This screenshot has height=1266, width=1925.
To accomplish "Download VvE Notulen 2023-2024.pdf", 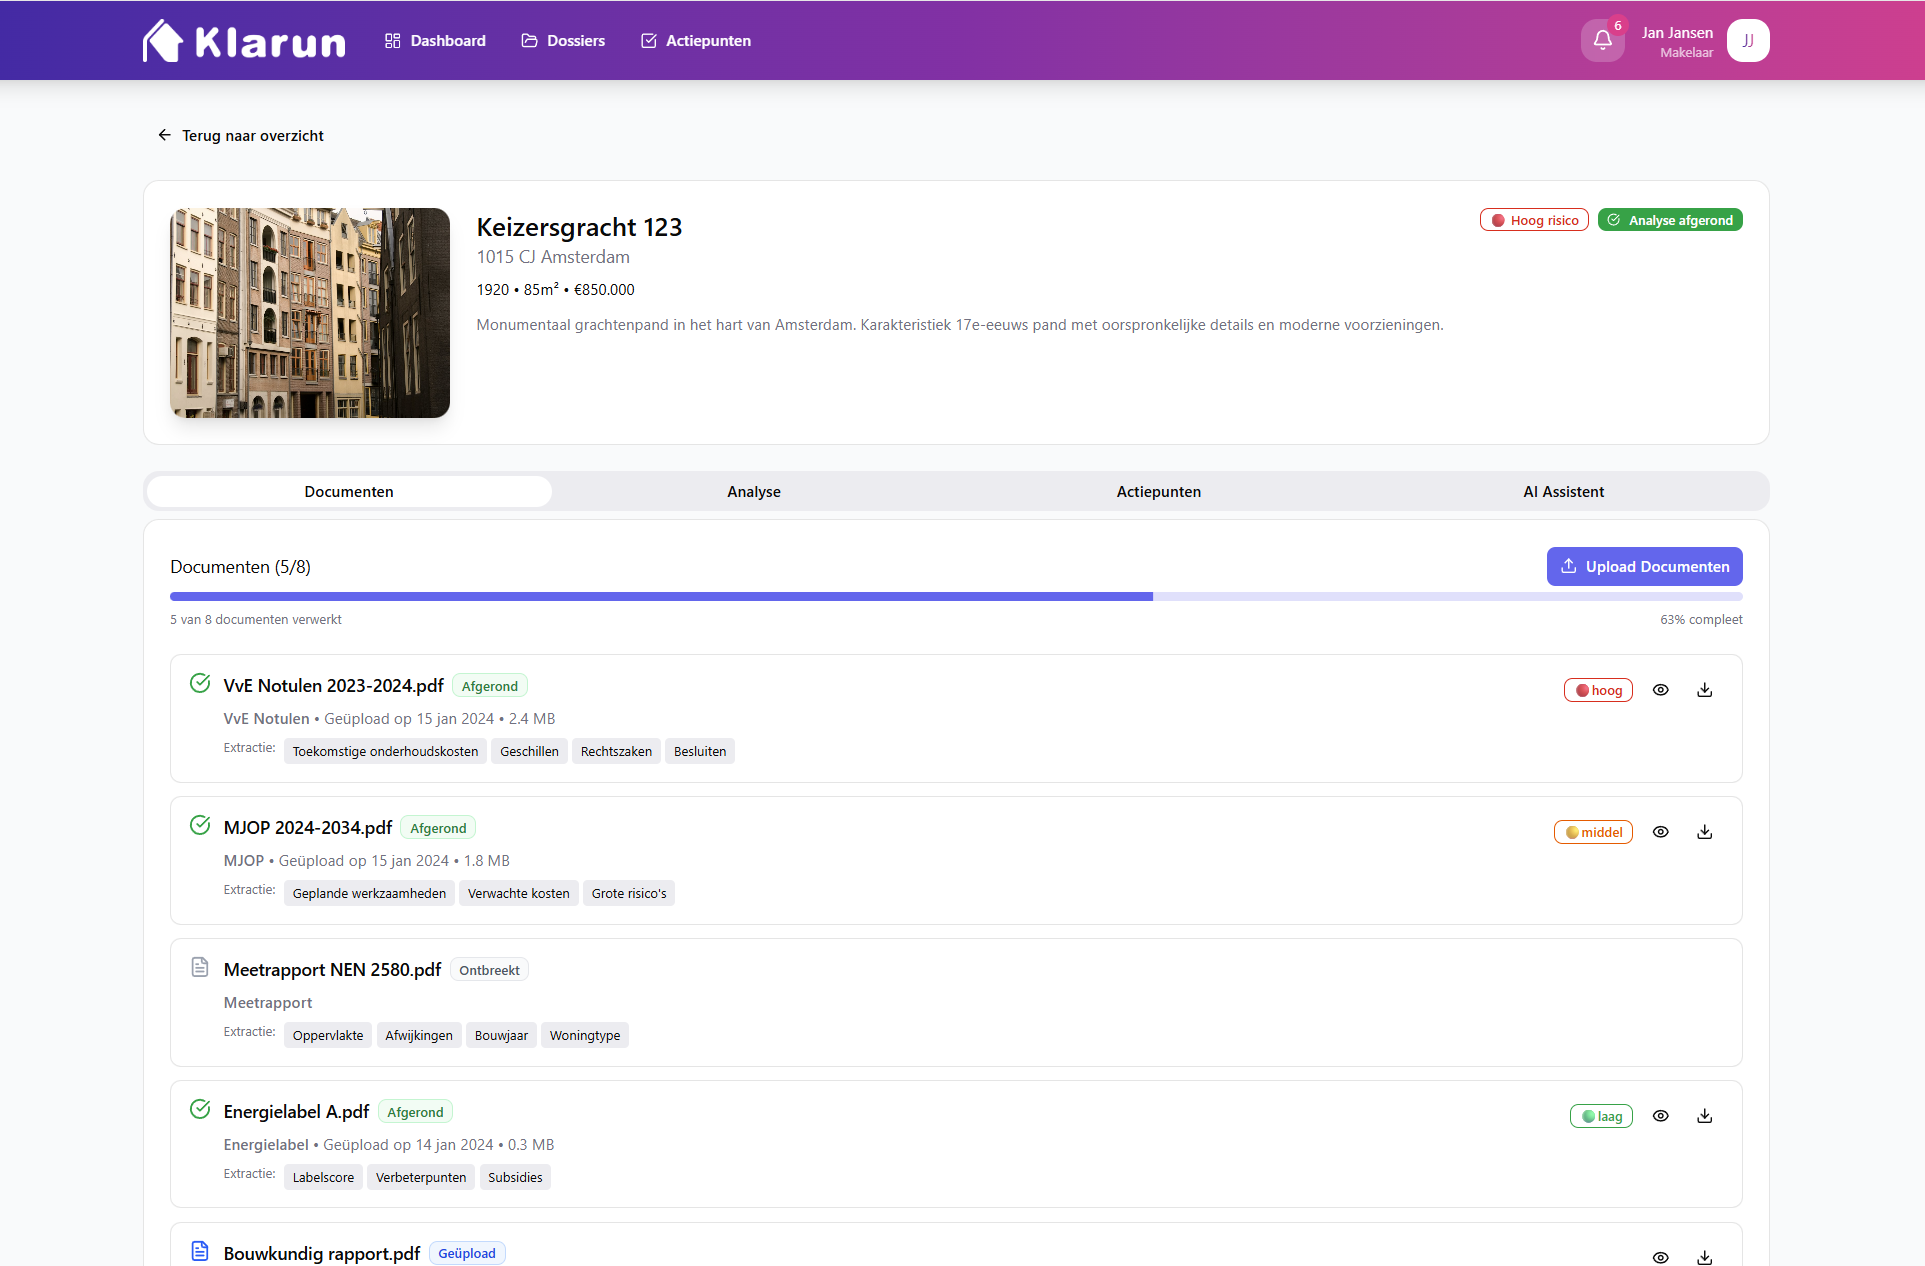I will click(1705, 690).
